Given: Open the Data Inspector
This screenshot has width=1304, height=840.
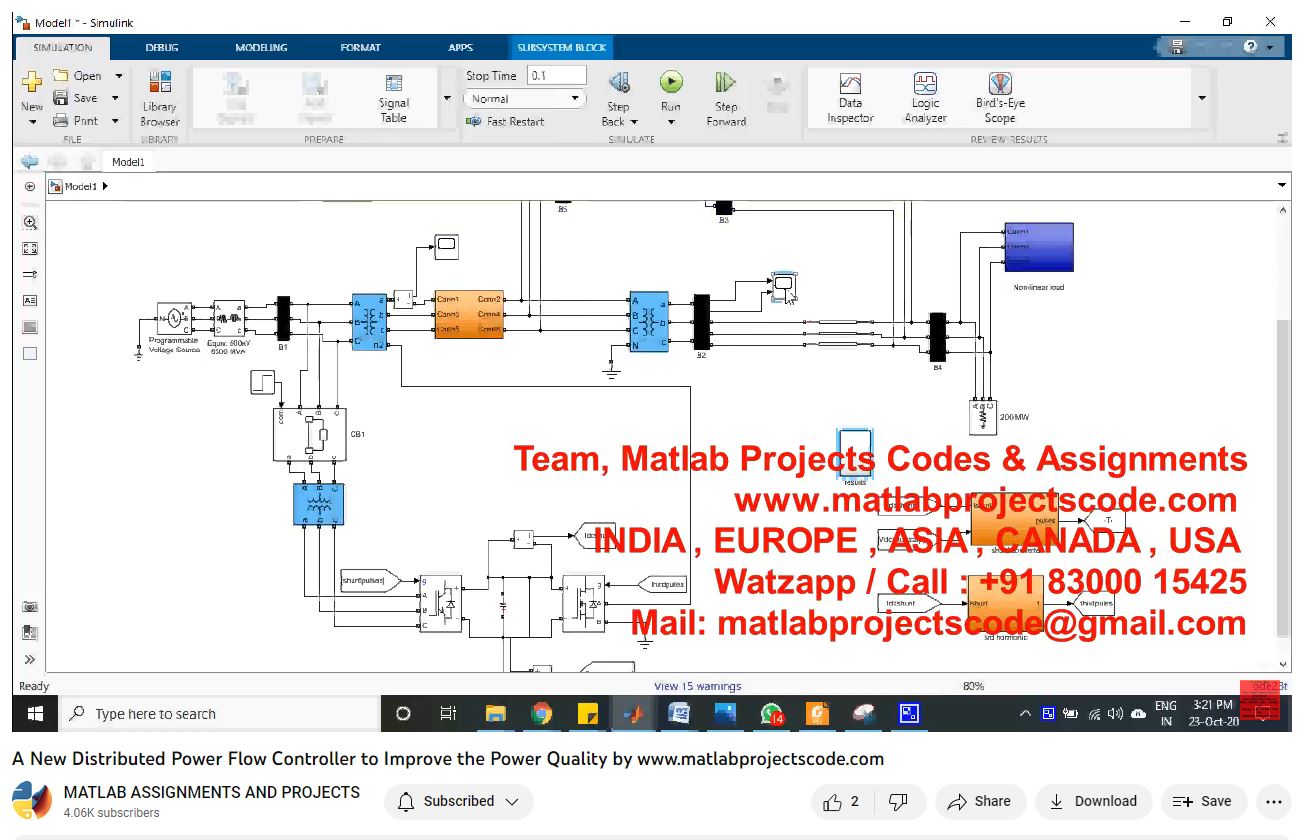Looking at the screenshot, I should point(850,98).
